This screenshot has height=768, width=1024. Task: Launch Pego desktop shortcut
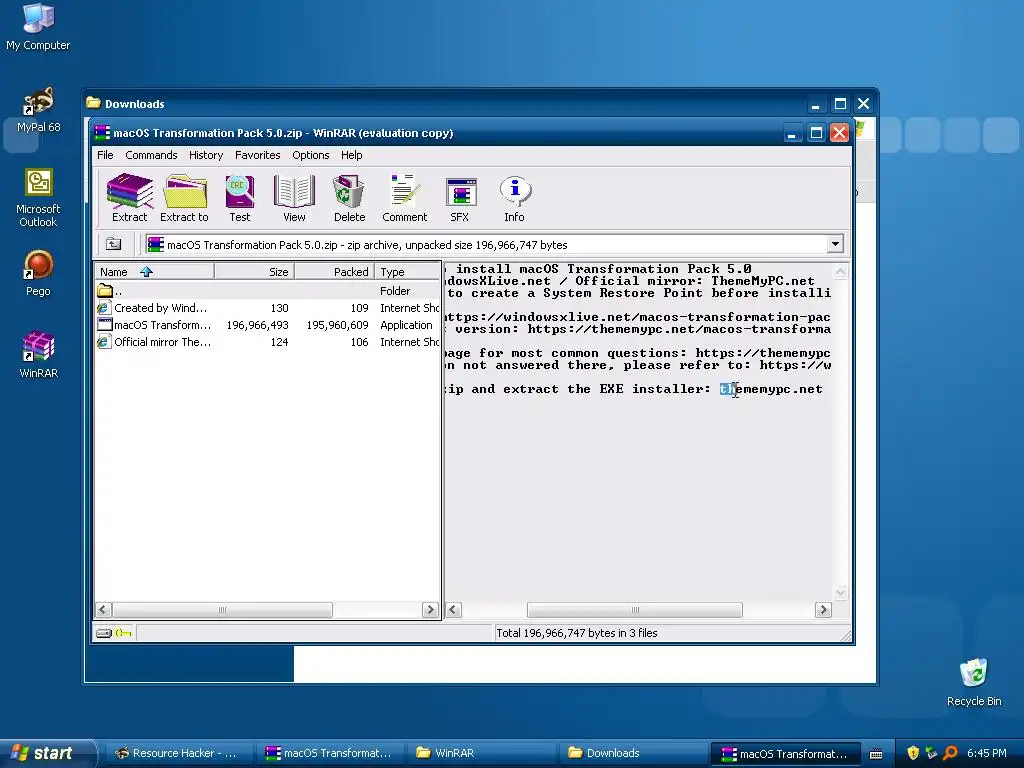click(38, 274)
